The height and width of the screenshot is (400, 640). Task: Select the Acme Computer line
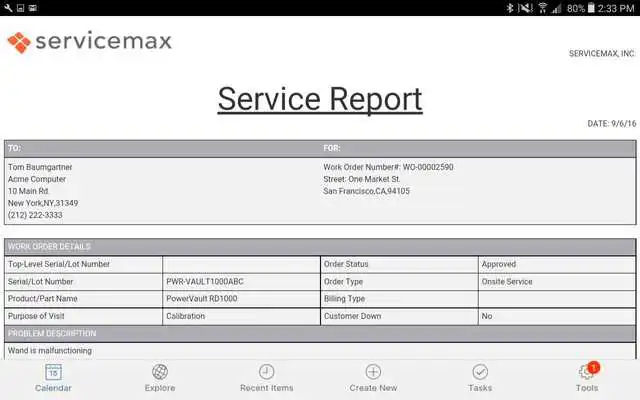point(37,179)
